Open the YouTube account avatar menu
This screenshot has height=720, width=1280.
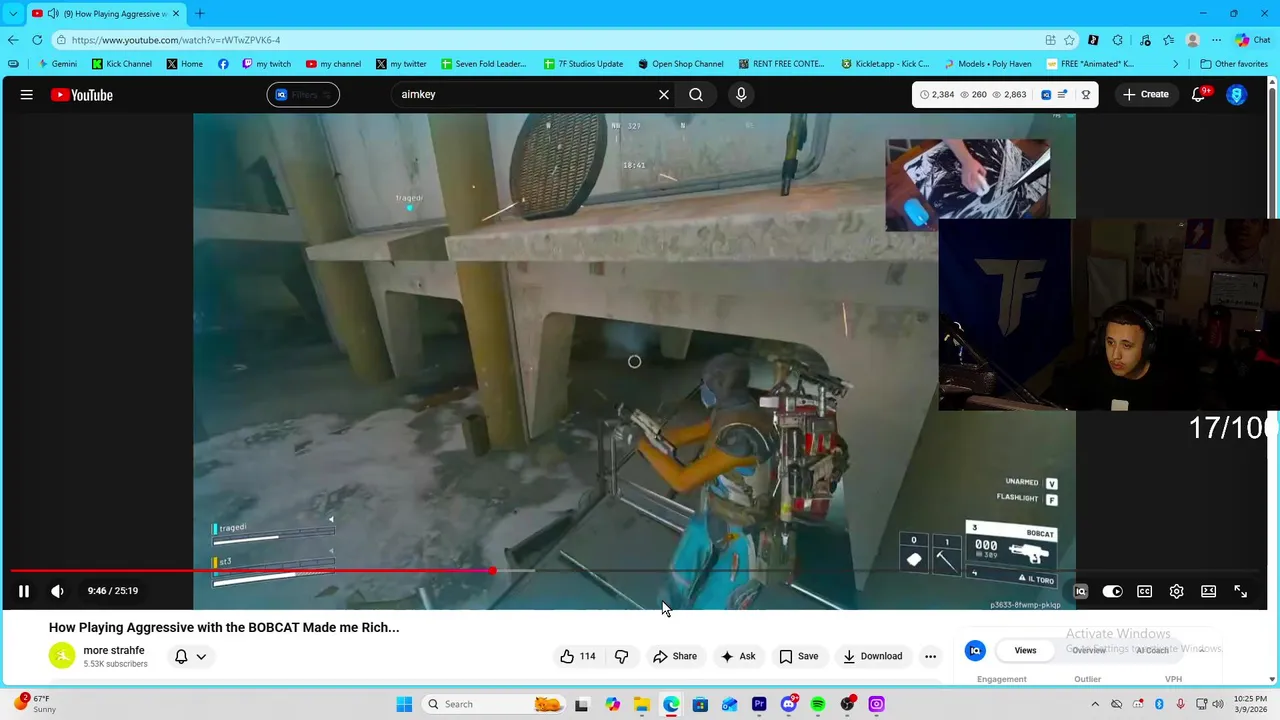pyautogui.click(x=1237, y=95)
